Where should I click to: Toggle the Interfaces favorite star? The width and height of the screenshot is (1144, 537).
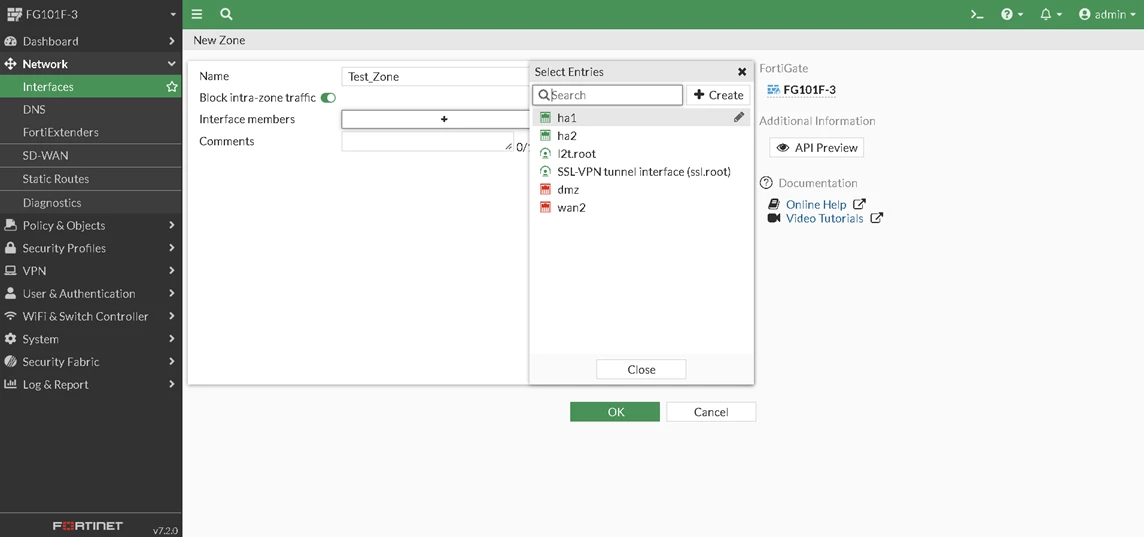(171, 87)
